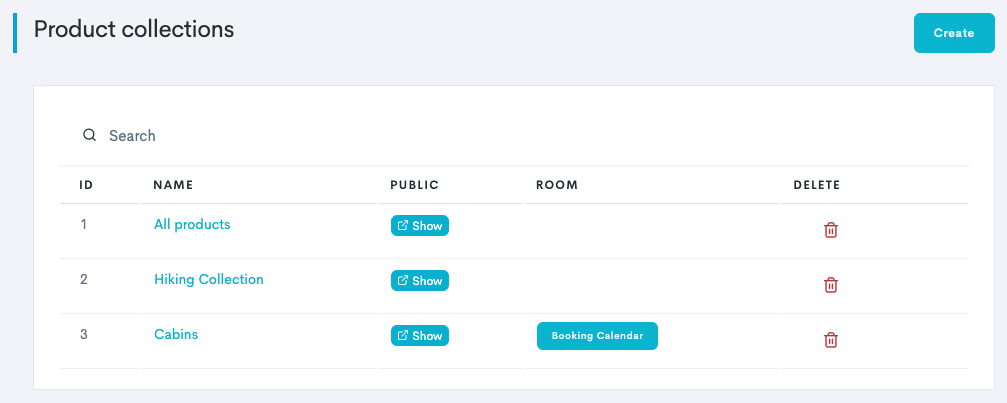
Task: Click ID cell of row 1
Action: (84, 225)
